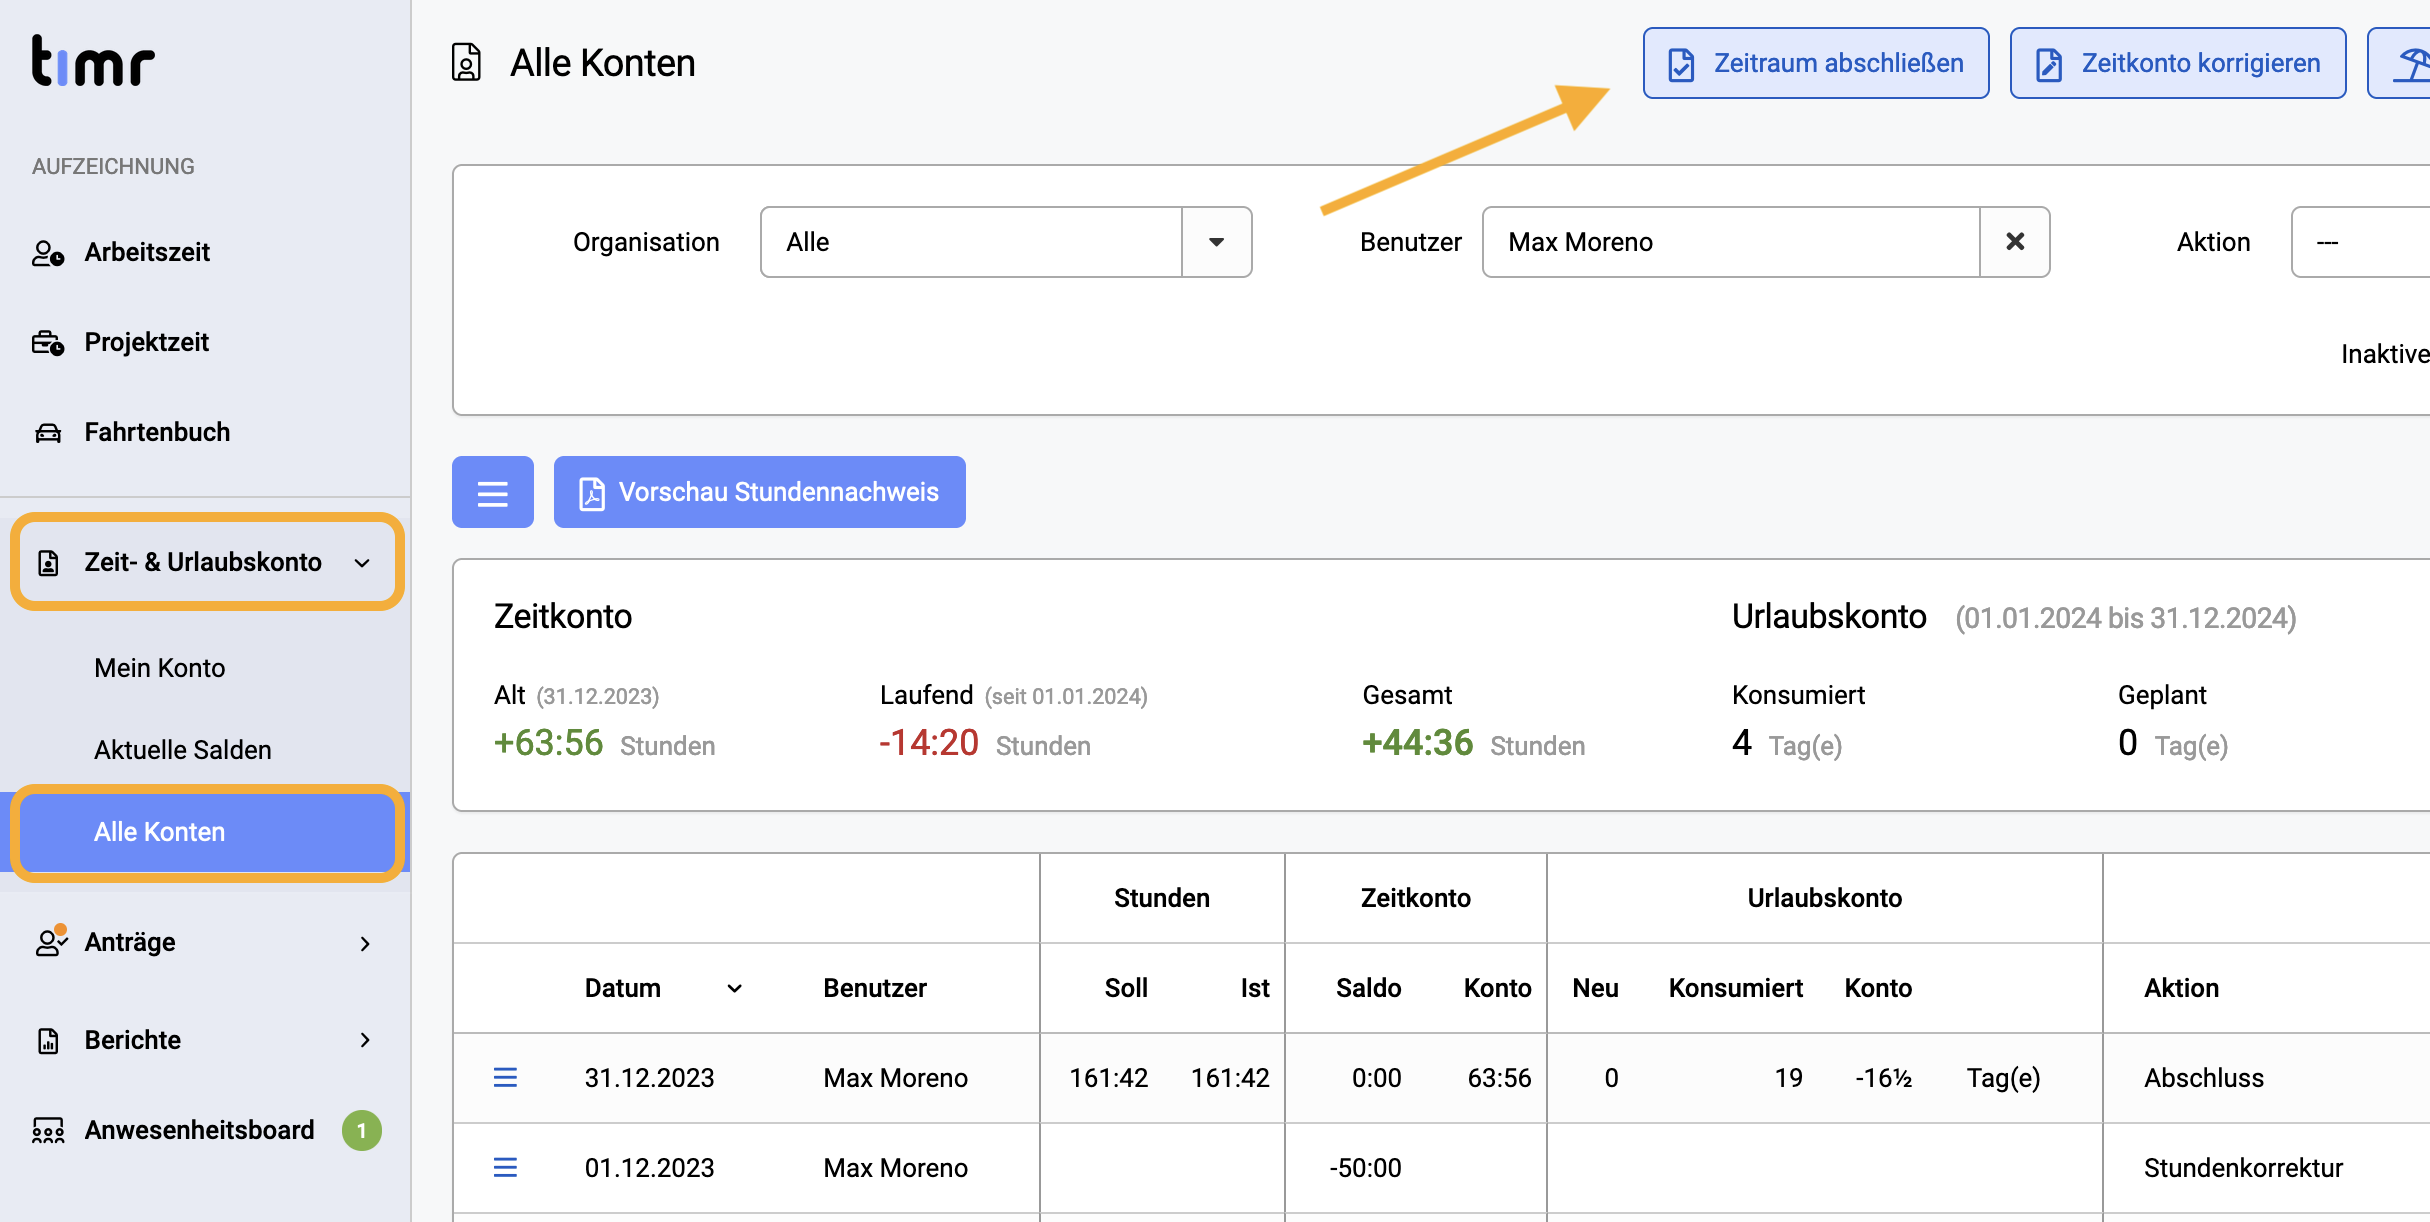Click the Aktion column header
Screen dimensions: 2430x1222
click(2181, 989)
